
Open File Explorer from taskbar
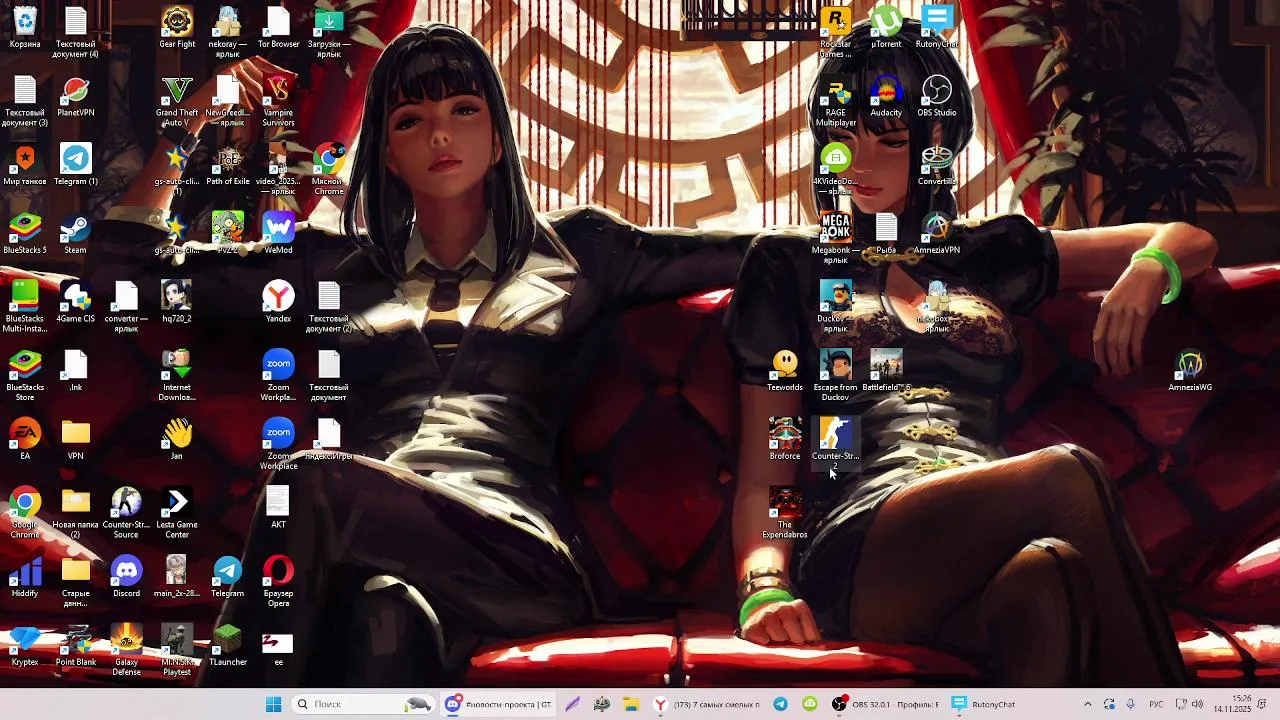[x=631, y=704]
